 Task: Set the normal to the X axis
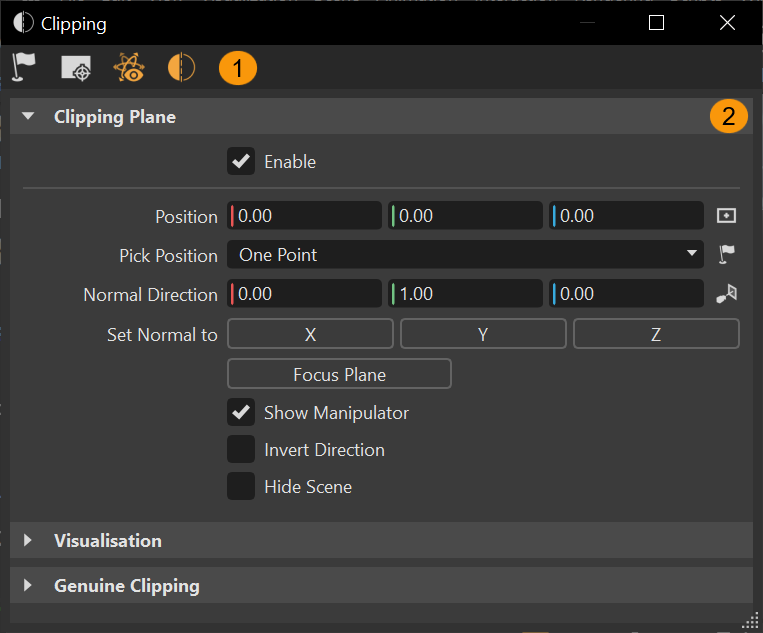310,334
